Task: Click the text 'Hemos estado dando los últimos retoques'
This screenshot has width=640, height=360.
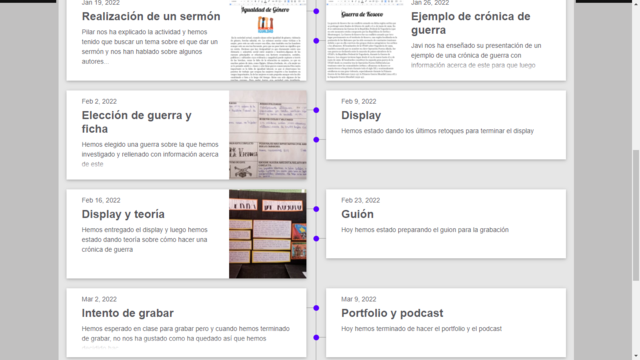Action: point(402,131)
